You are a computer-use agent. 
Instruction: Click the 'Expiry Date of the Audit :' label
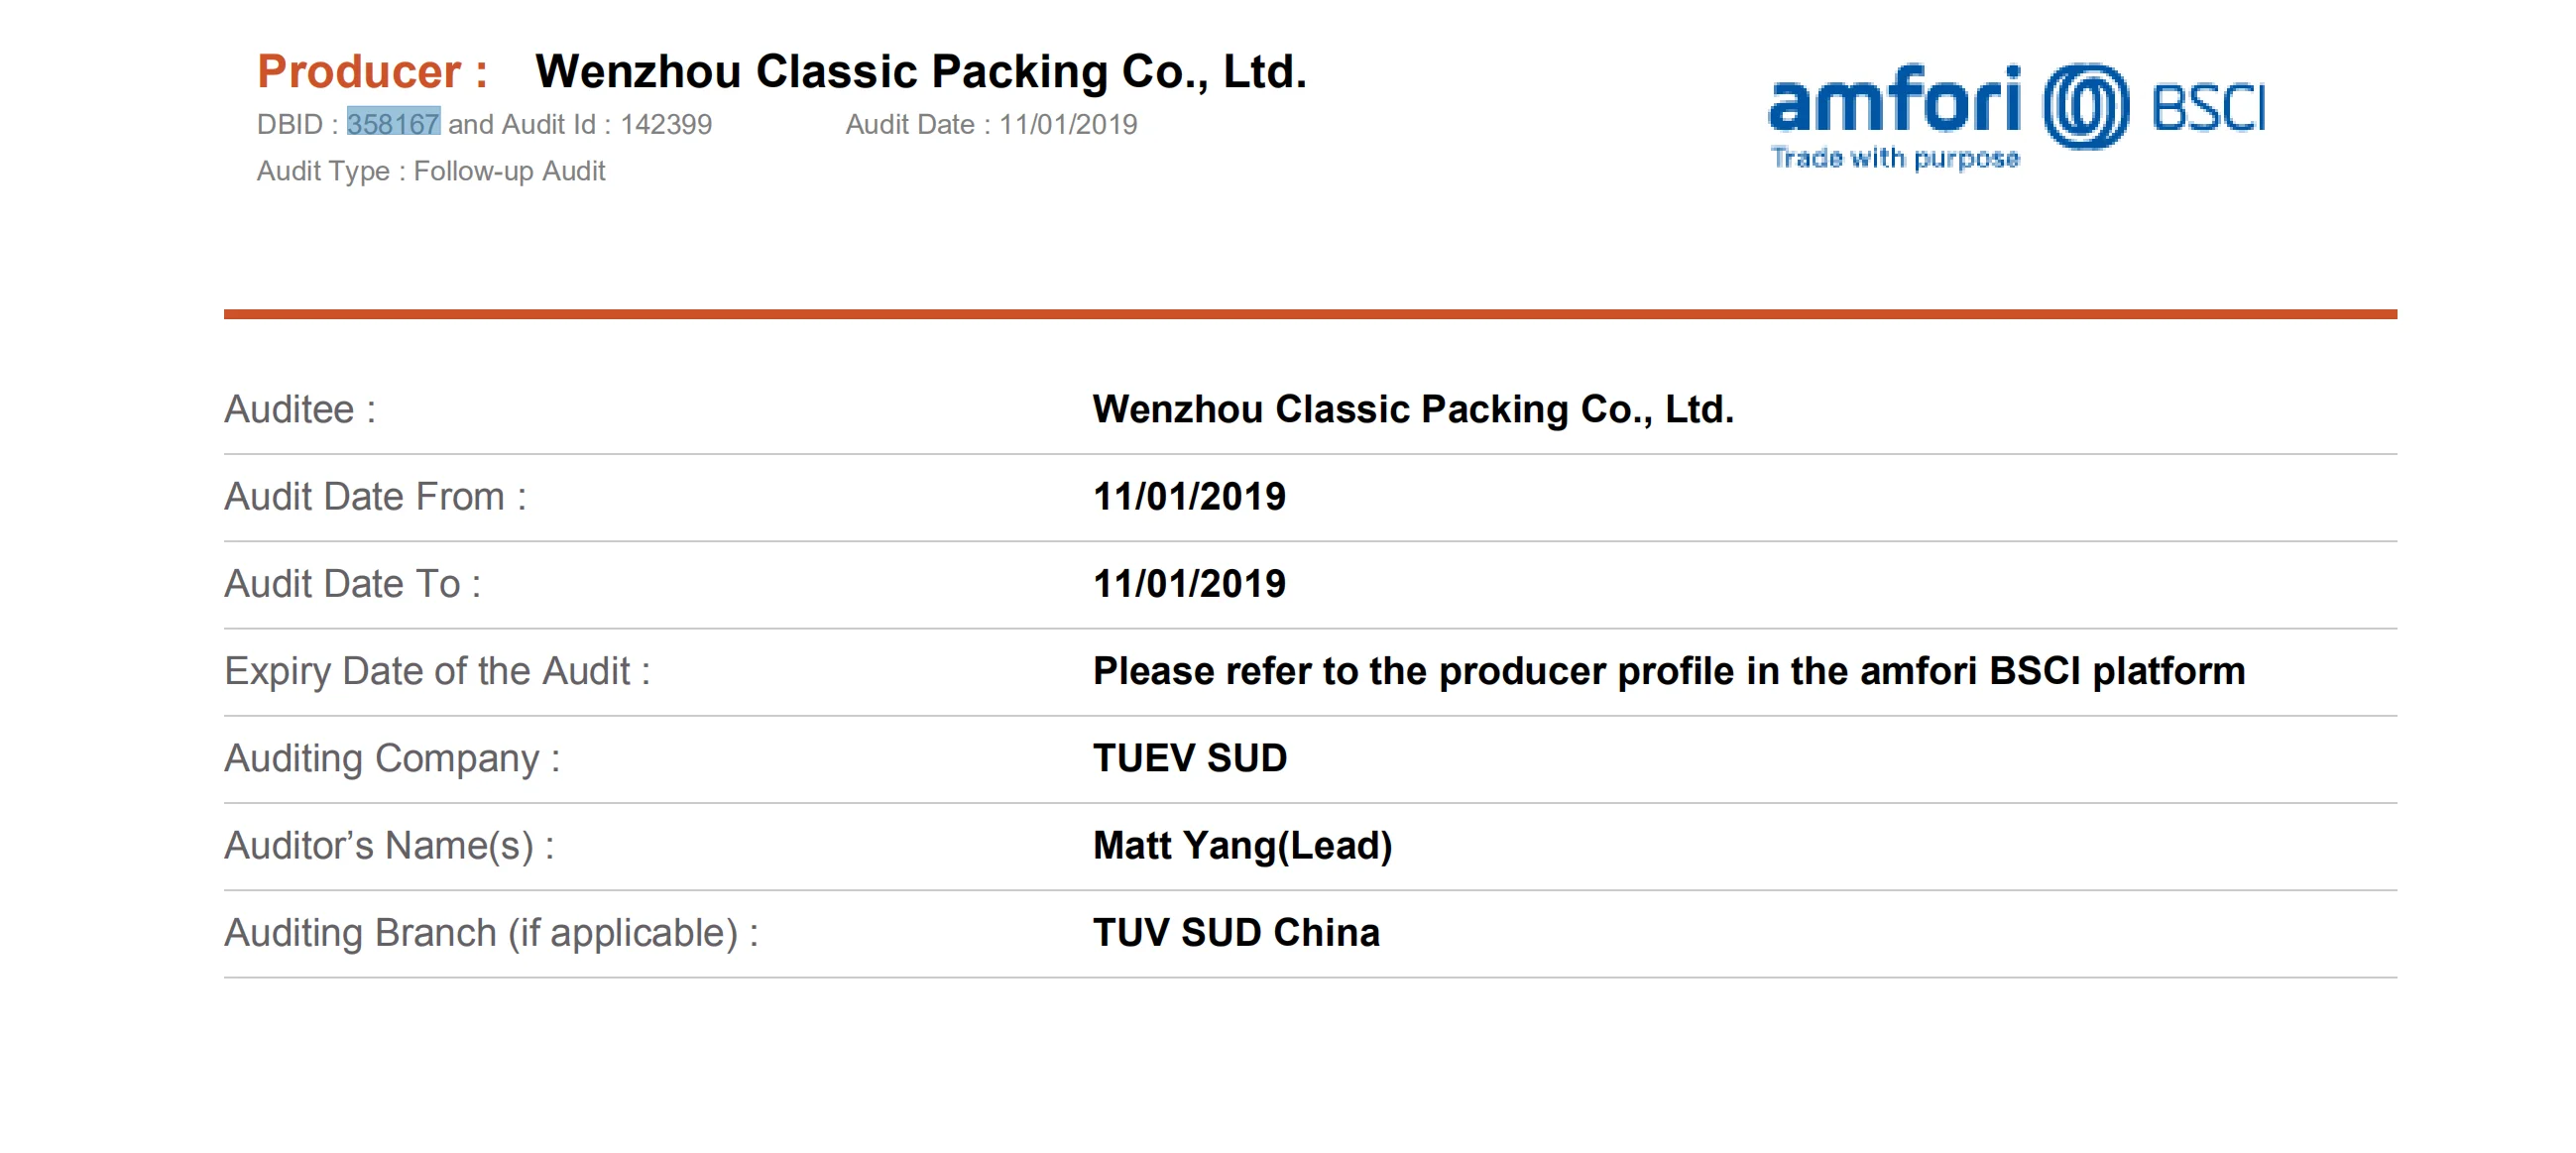[x=437, y=671]
